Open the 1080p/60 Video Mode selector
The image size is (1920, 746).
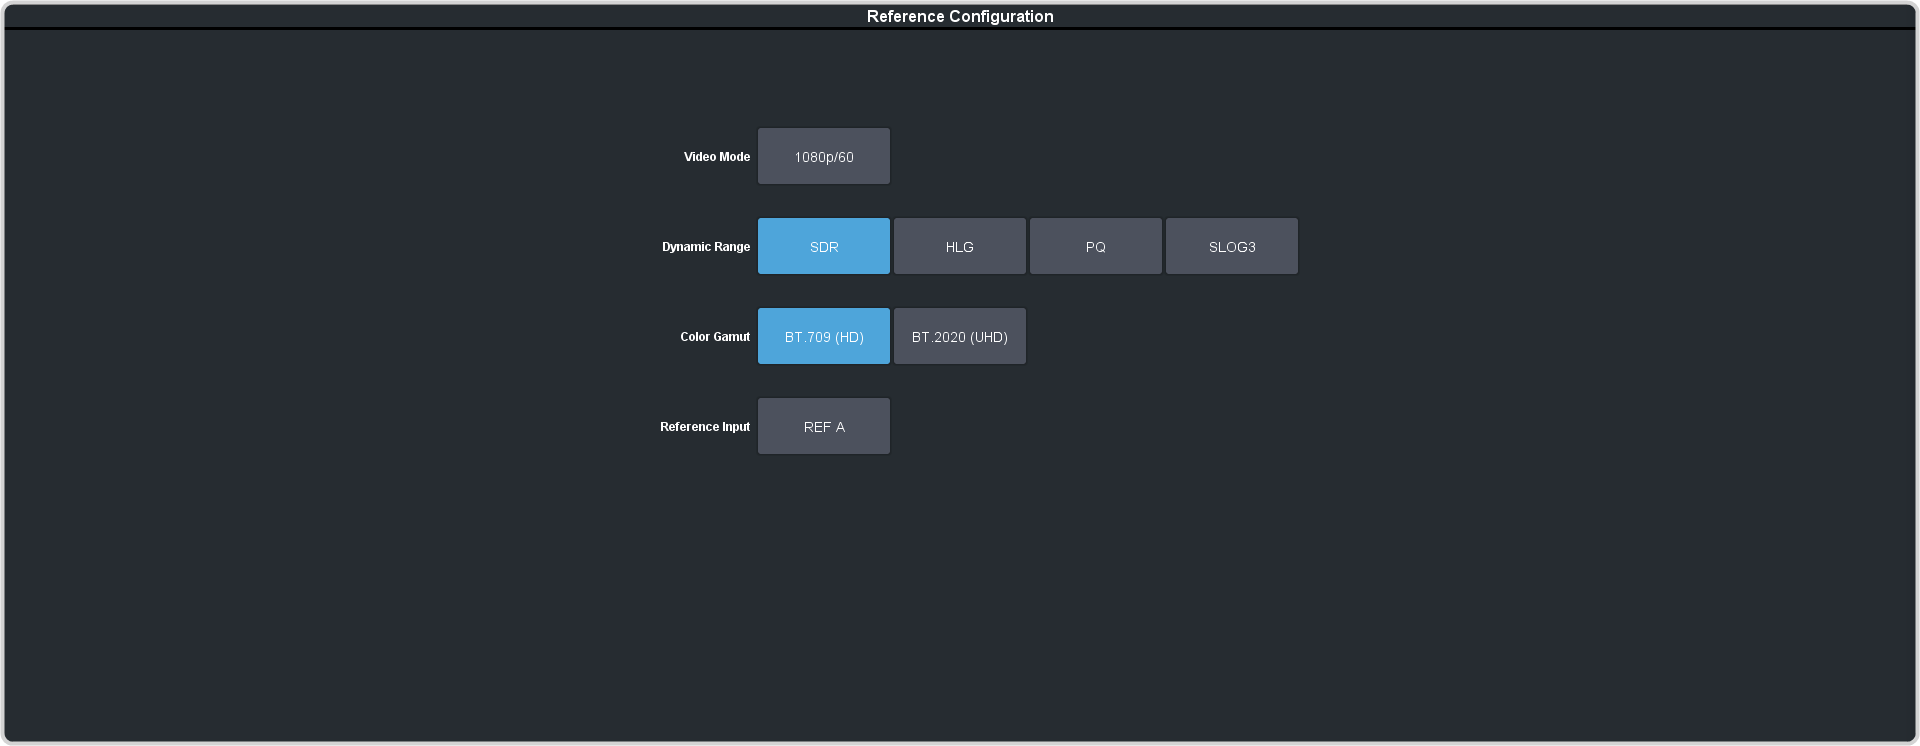click(x=824, y=156)
